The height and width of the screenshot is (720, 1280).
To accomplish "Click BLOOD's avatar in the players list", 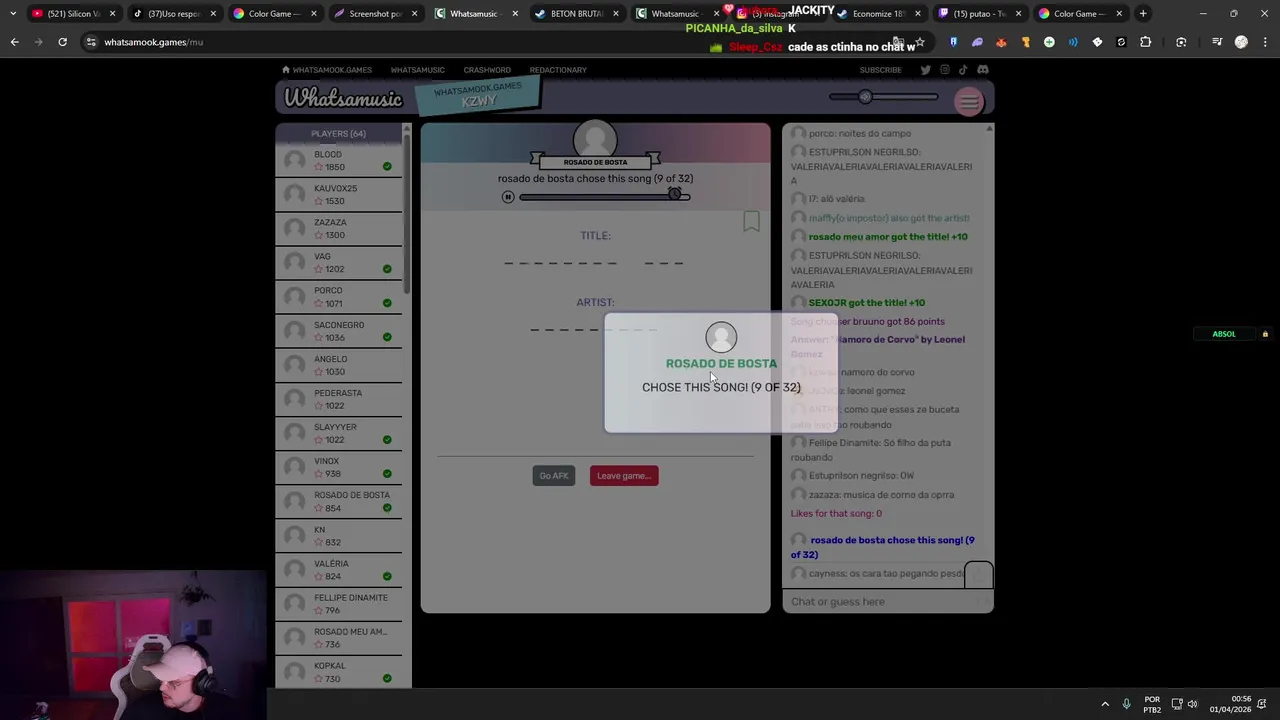I will [295, 160].
